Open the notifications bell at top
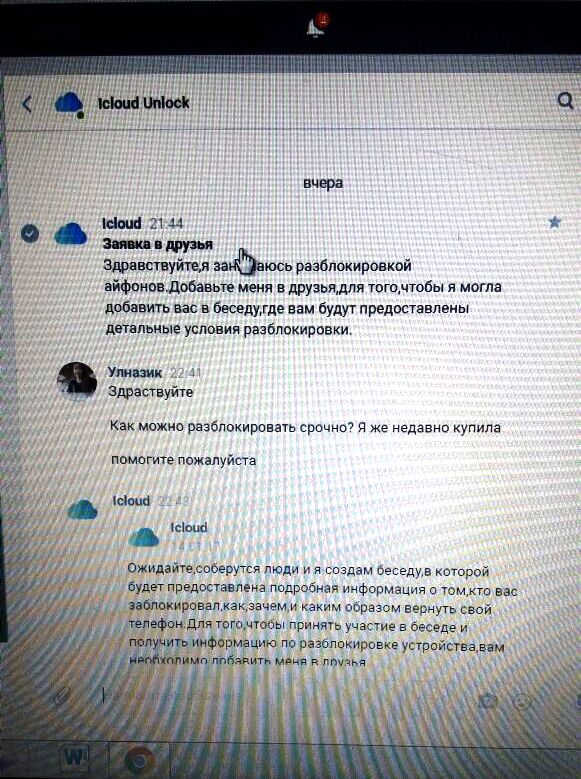This screenshot has width=581, height=779. pos(316,25)
